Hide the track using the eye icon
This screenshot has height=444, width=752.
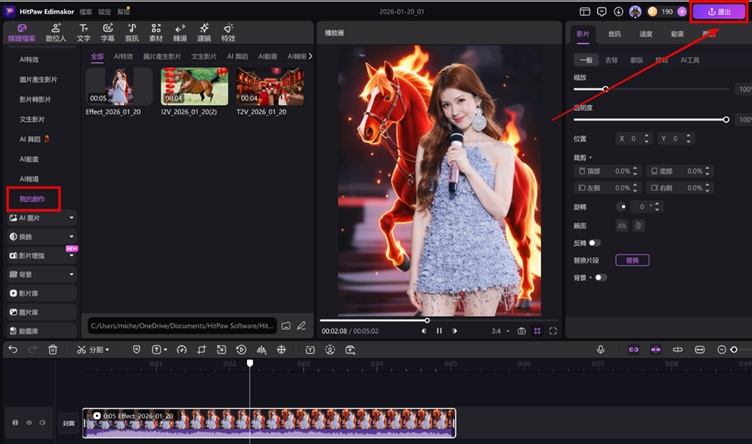tap(28, 423)
